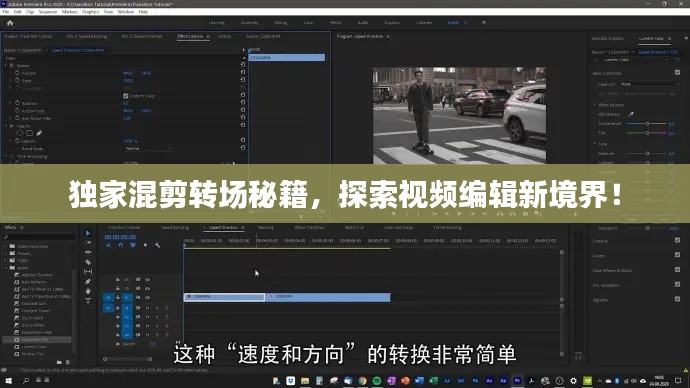690x388 pixels.
Task: Open the File menu
Action: click(6, 12)
